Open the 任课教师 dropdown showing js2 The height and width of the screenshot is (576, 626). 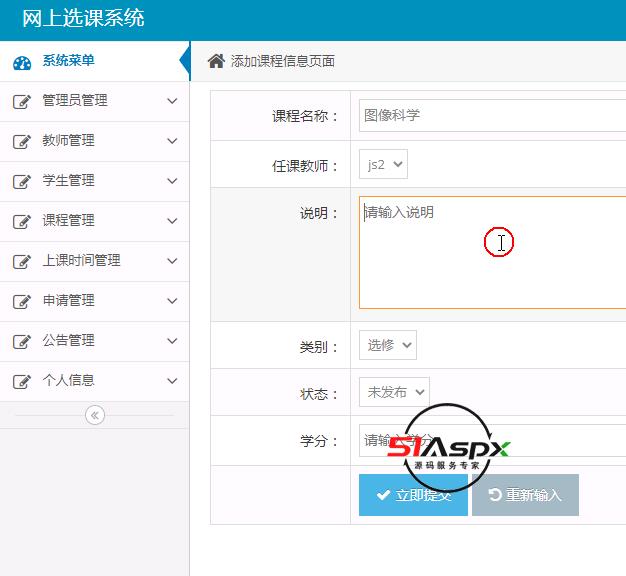383,164
